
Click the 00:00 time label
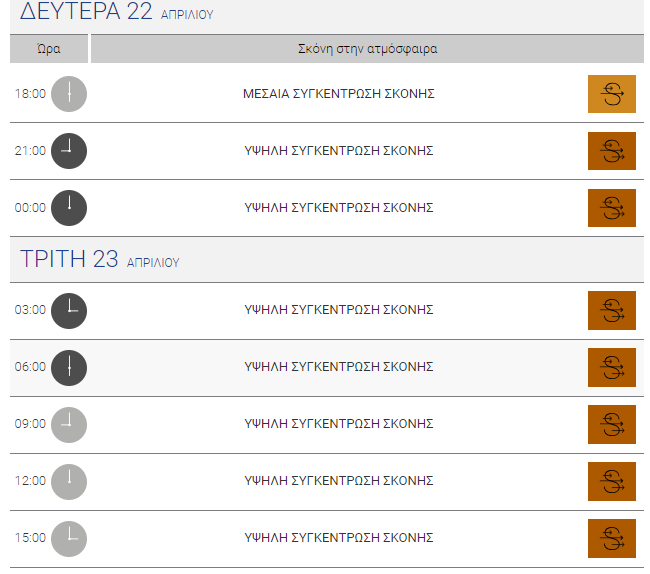pyautogui.click(x=30, y=208)
